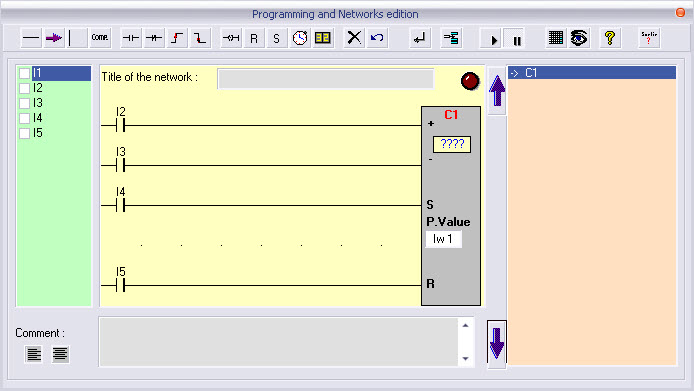Viewport: 694px width, 391px height.
Task: Click comment scrollbar down arrow
Action: 466,358
